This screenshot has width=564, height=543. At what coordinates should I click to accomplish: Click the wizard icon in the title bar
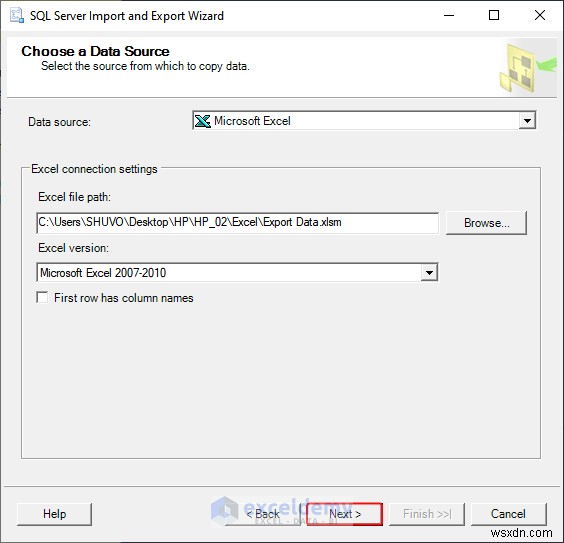pos(17,16)
